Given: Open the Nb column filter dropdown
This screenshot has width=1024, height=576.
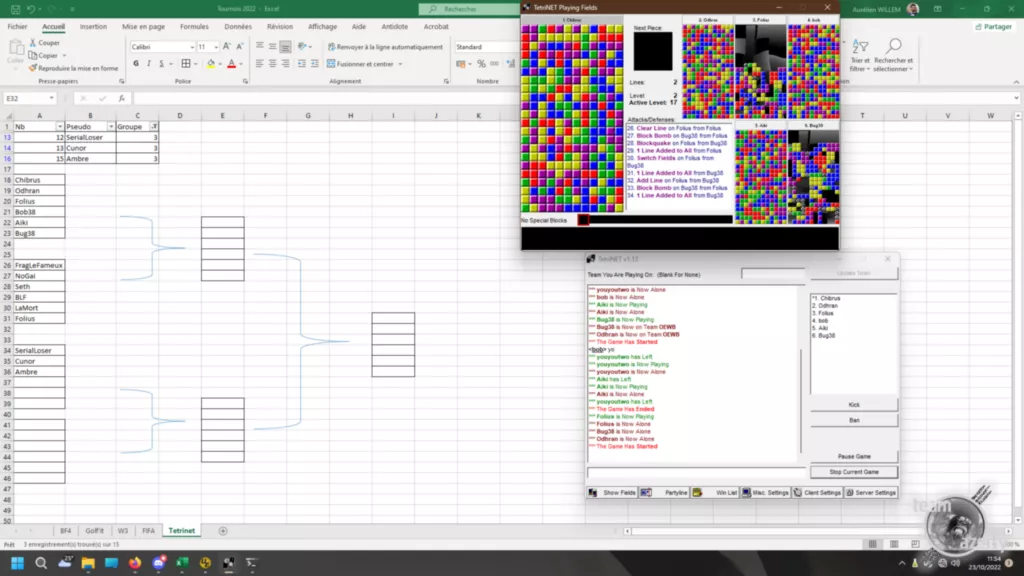Looking at the screenshot, I should (x=59, y=127).
